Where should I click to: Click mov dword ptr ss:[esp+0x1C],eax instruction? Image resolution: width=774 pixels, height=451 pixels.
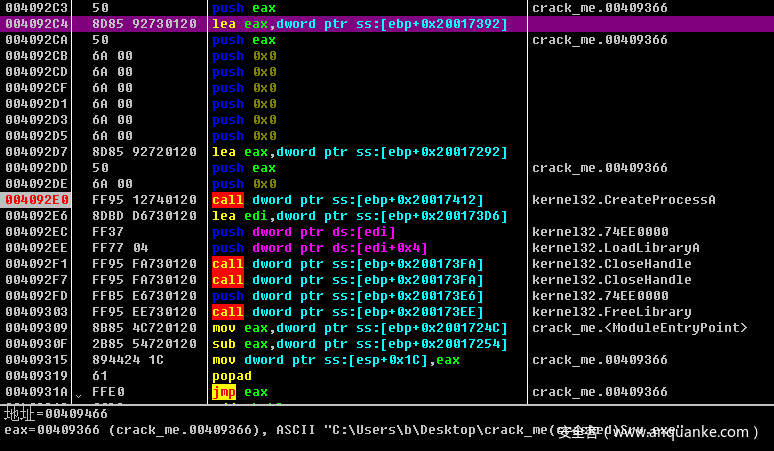click(x=336, y=360)
